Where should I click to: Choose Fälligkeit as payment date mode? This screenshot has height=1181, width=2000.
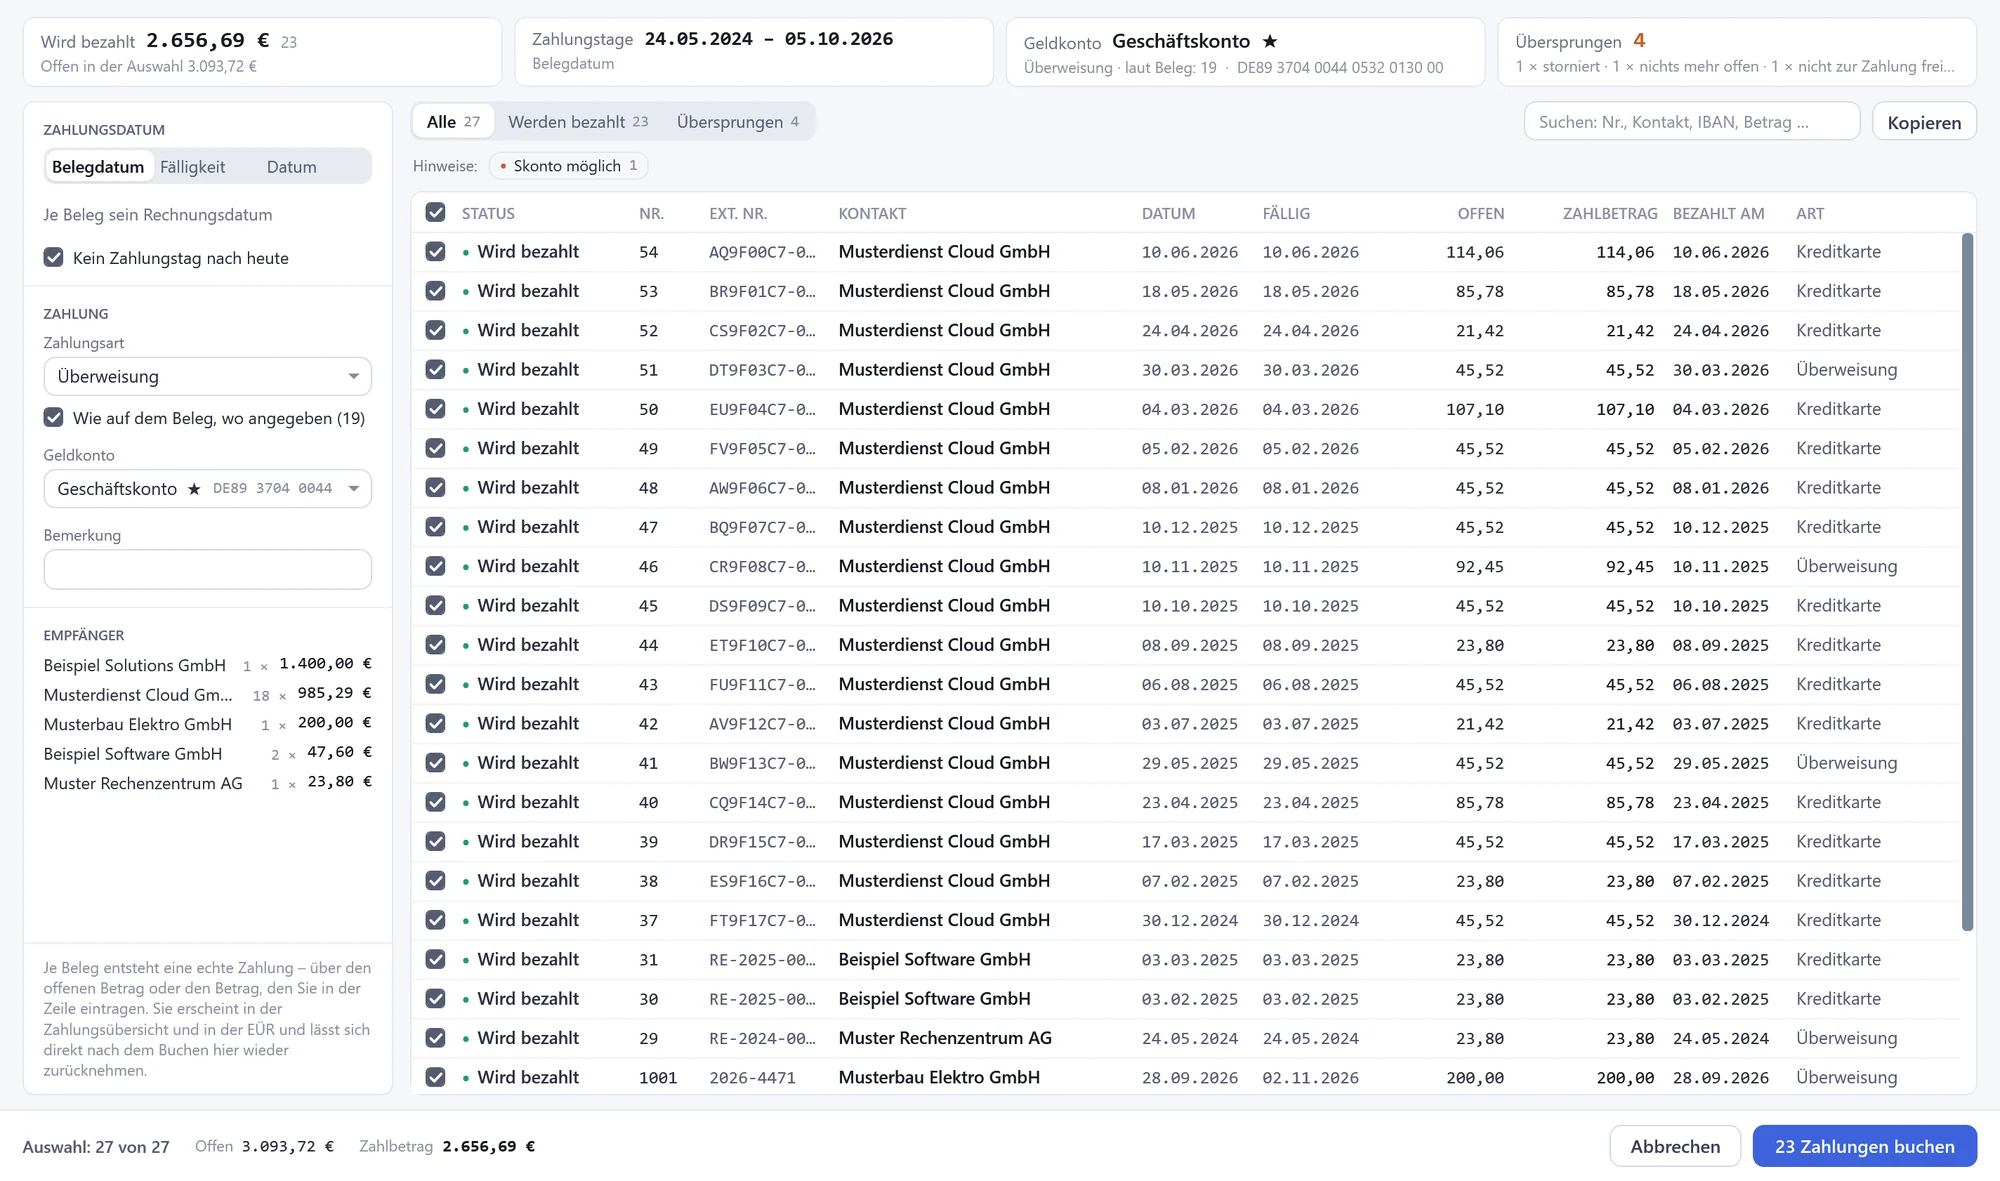(x=193, y=167)
